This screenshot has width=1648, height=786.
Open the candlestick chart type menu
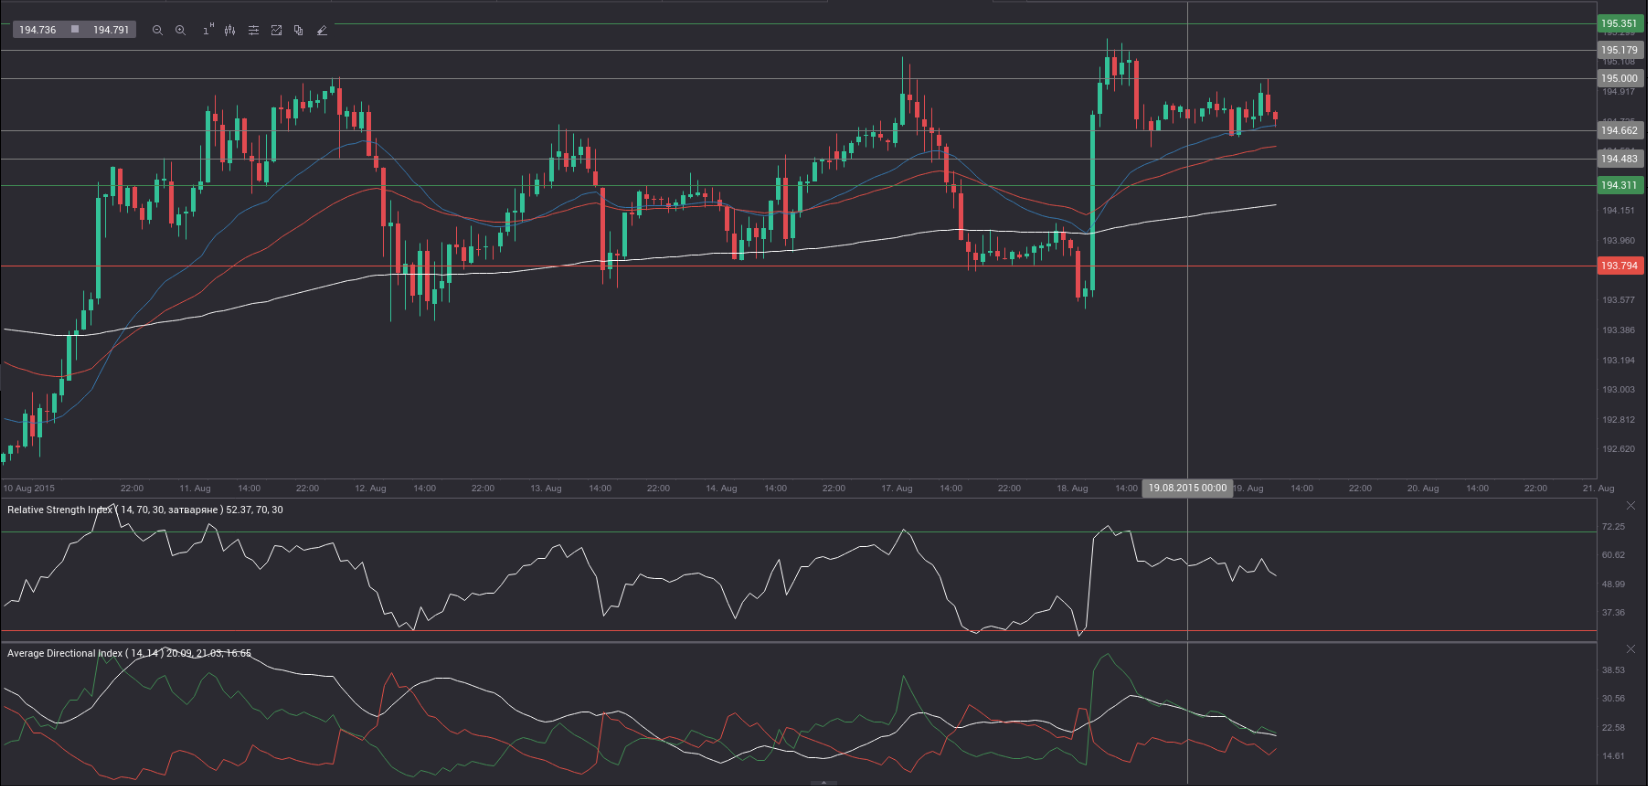coord(230,30)
